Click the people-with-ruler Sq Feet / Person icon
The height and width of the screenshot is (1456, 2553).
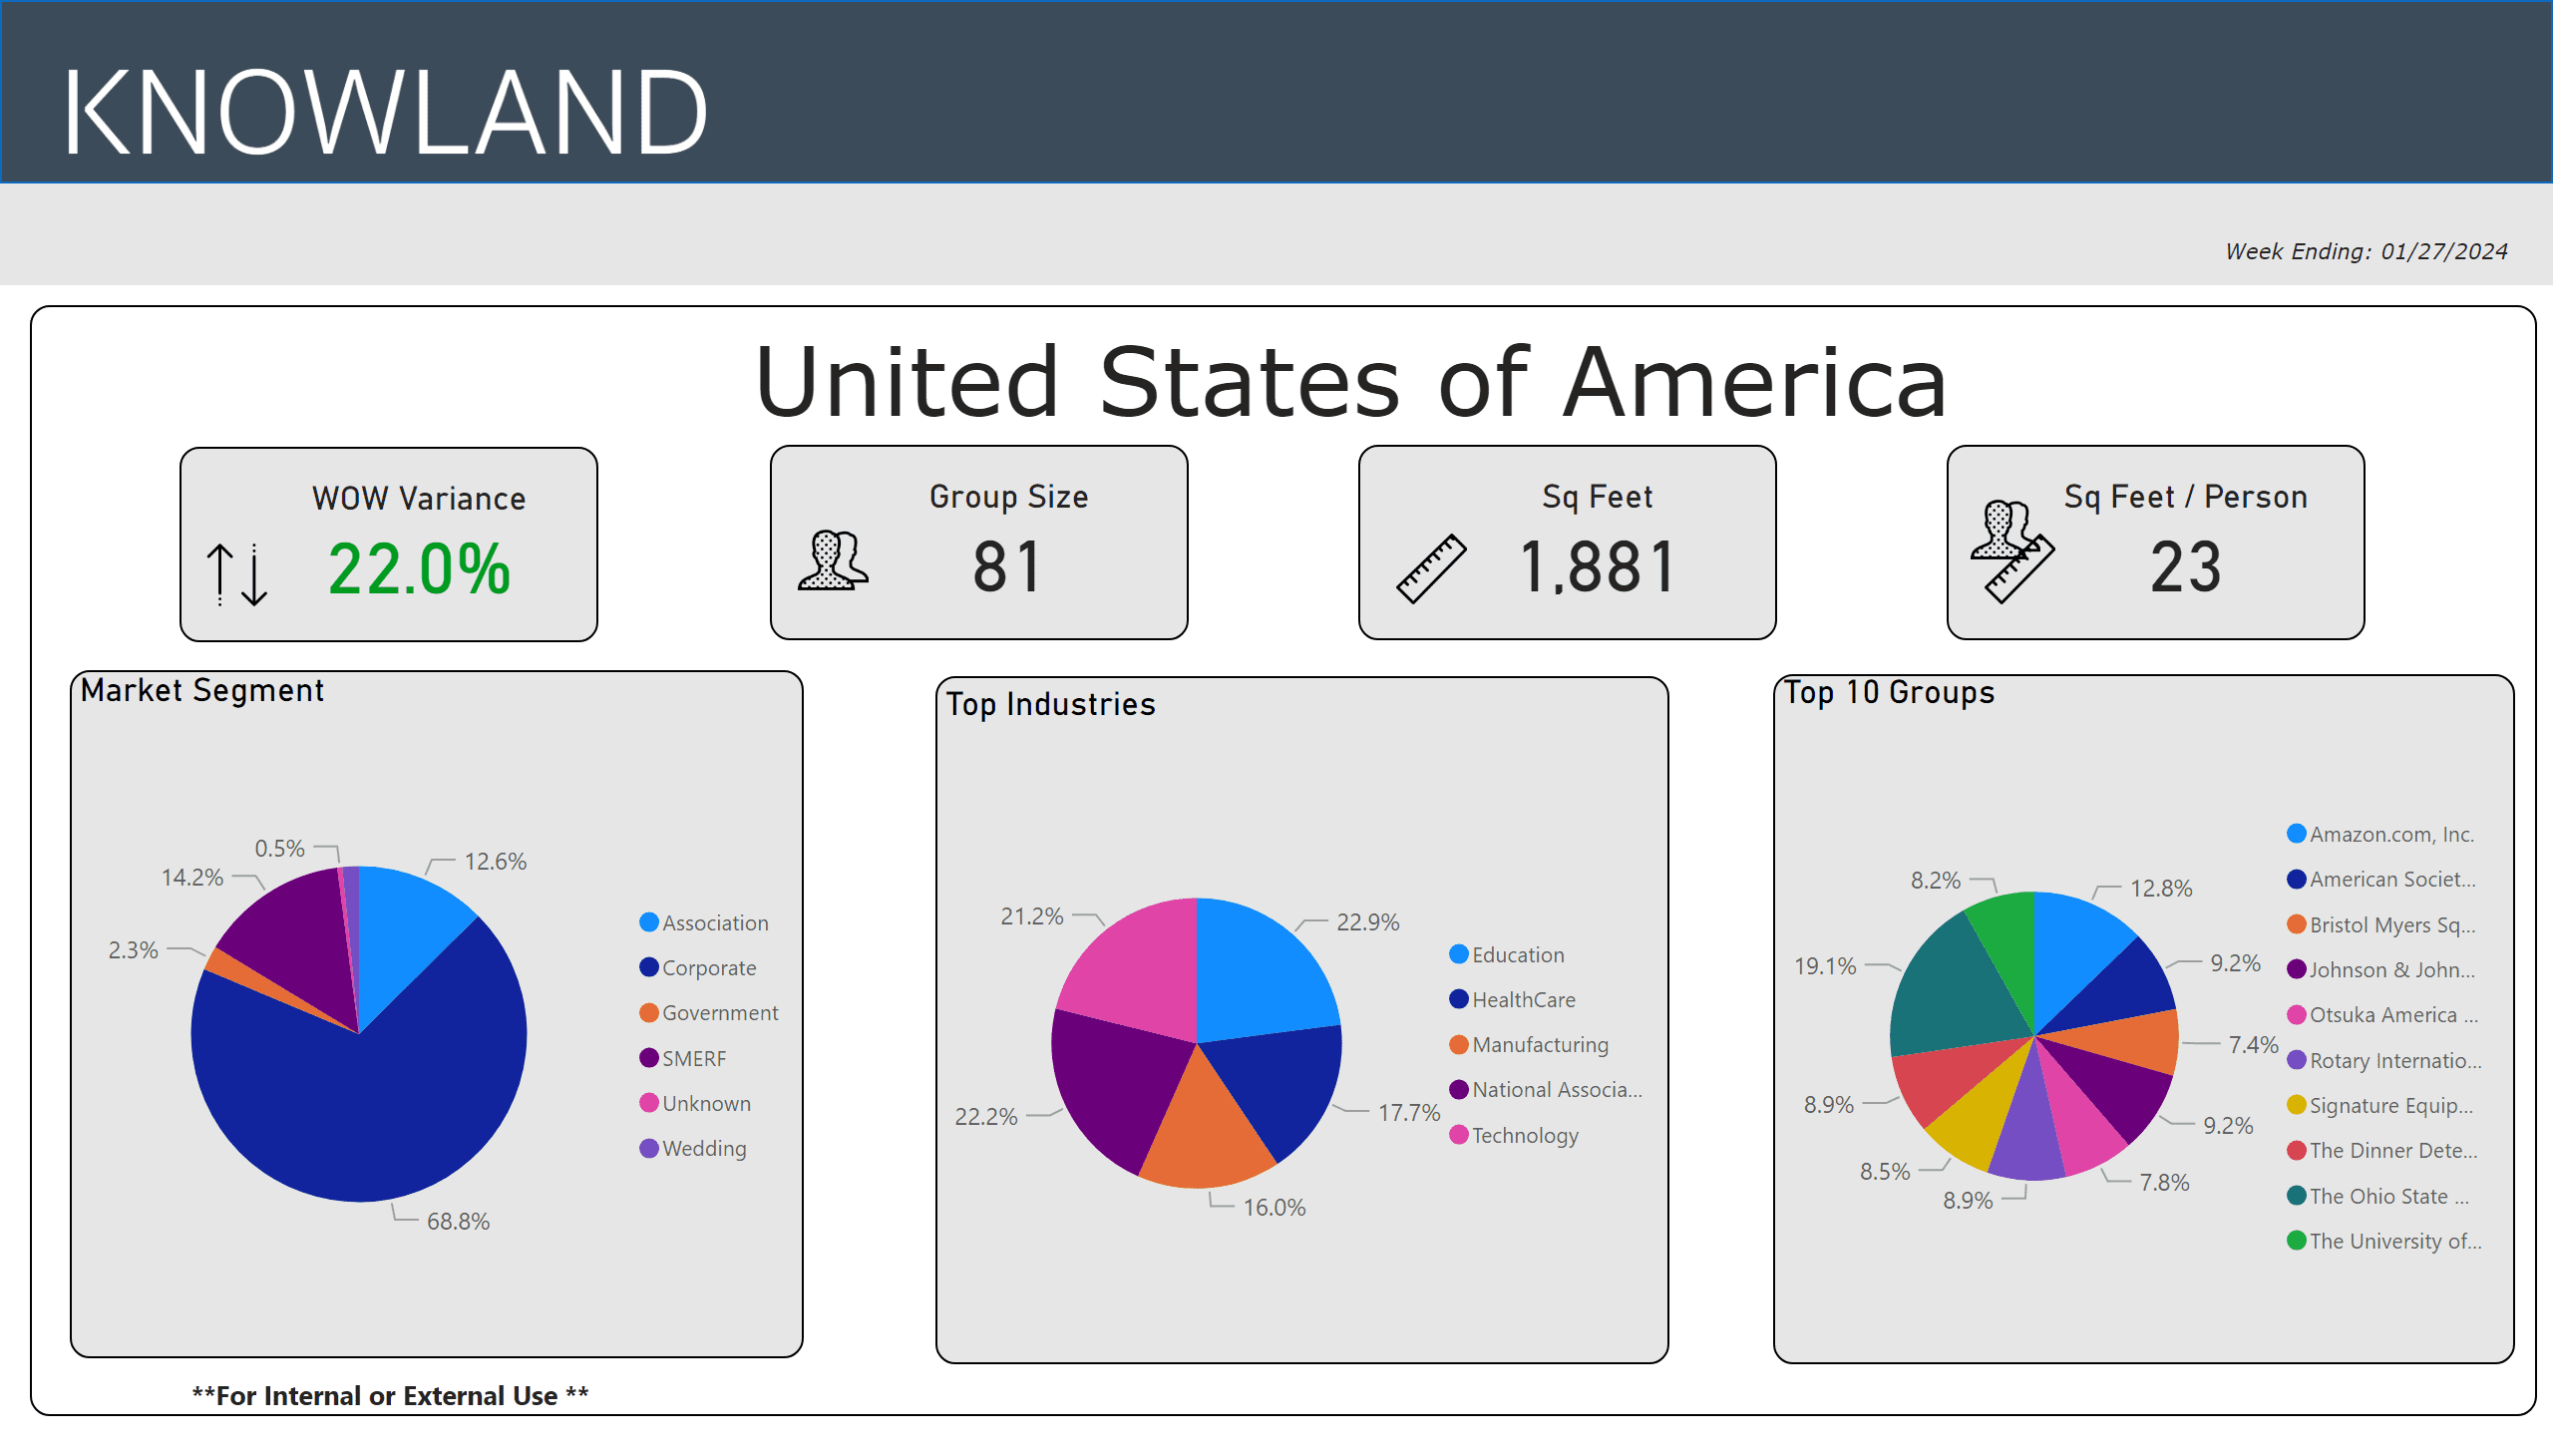click(x=2010, y=550)
